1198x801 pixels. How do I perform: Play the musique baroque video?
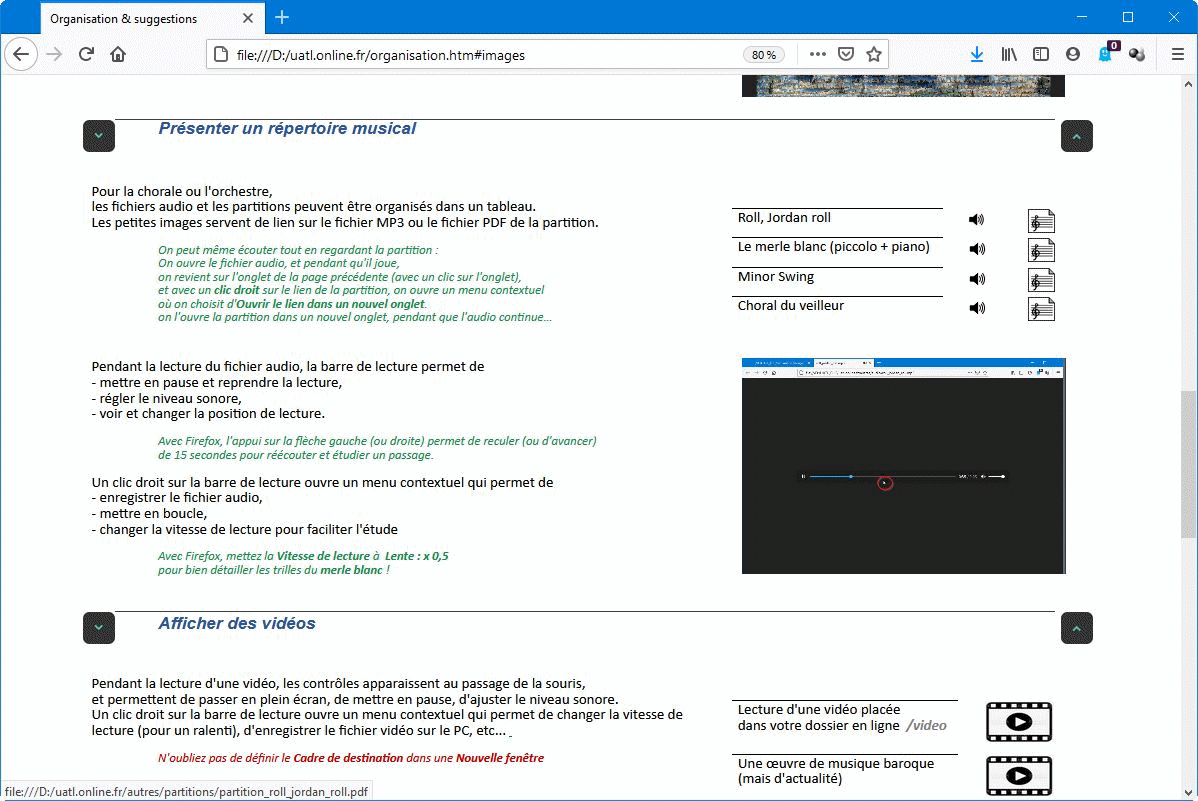(x=1018, y=775)
